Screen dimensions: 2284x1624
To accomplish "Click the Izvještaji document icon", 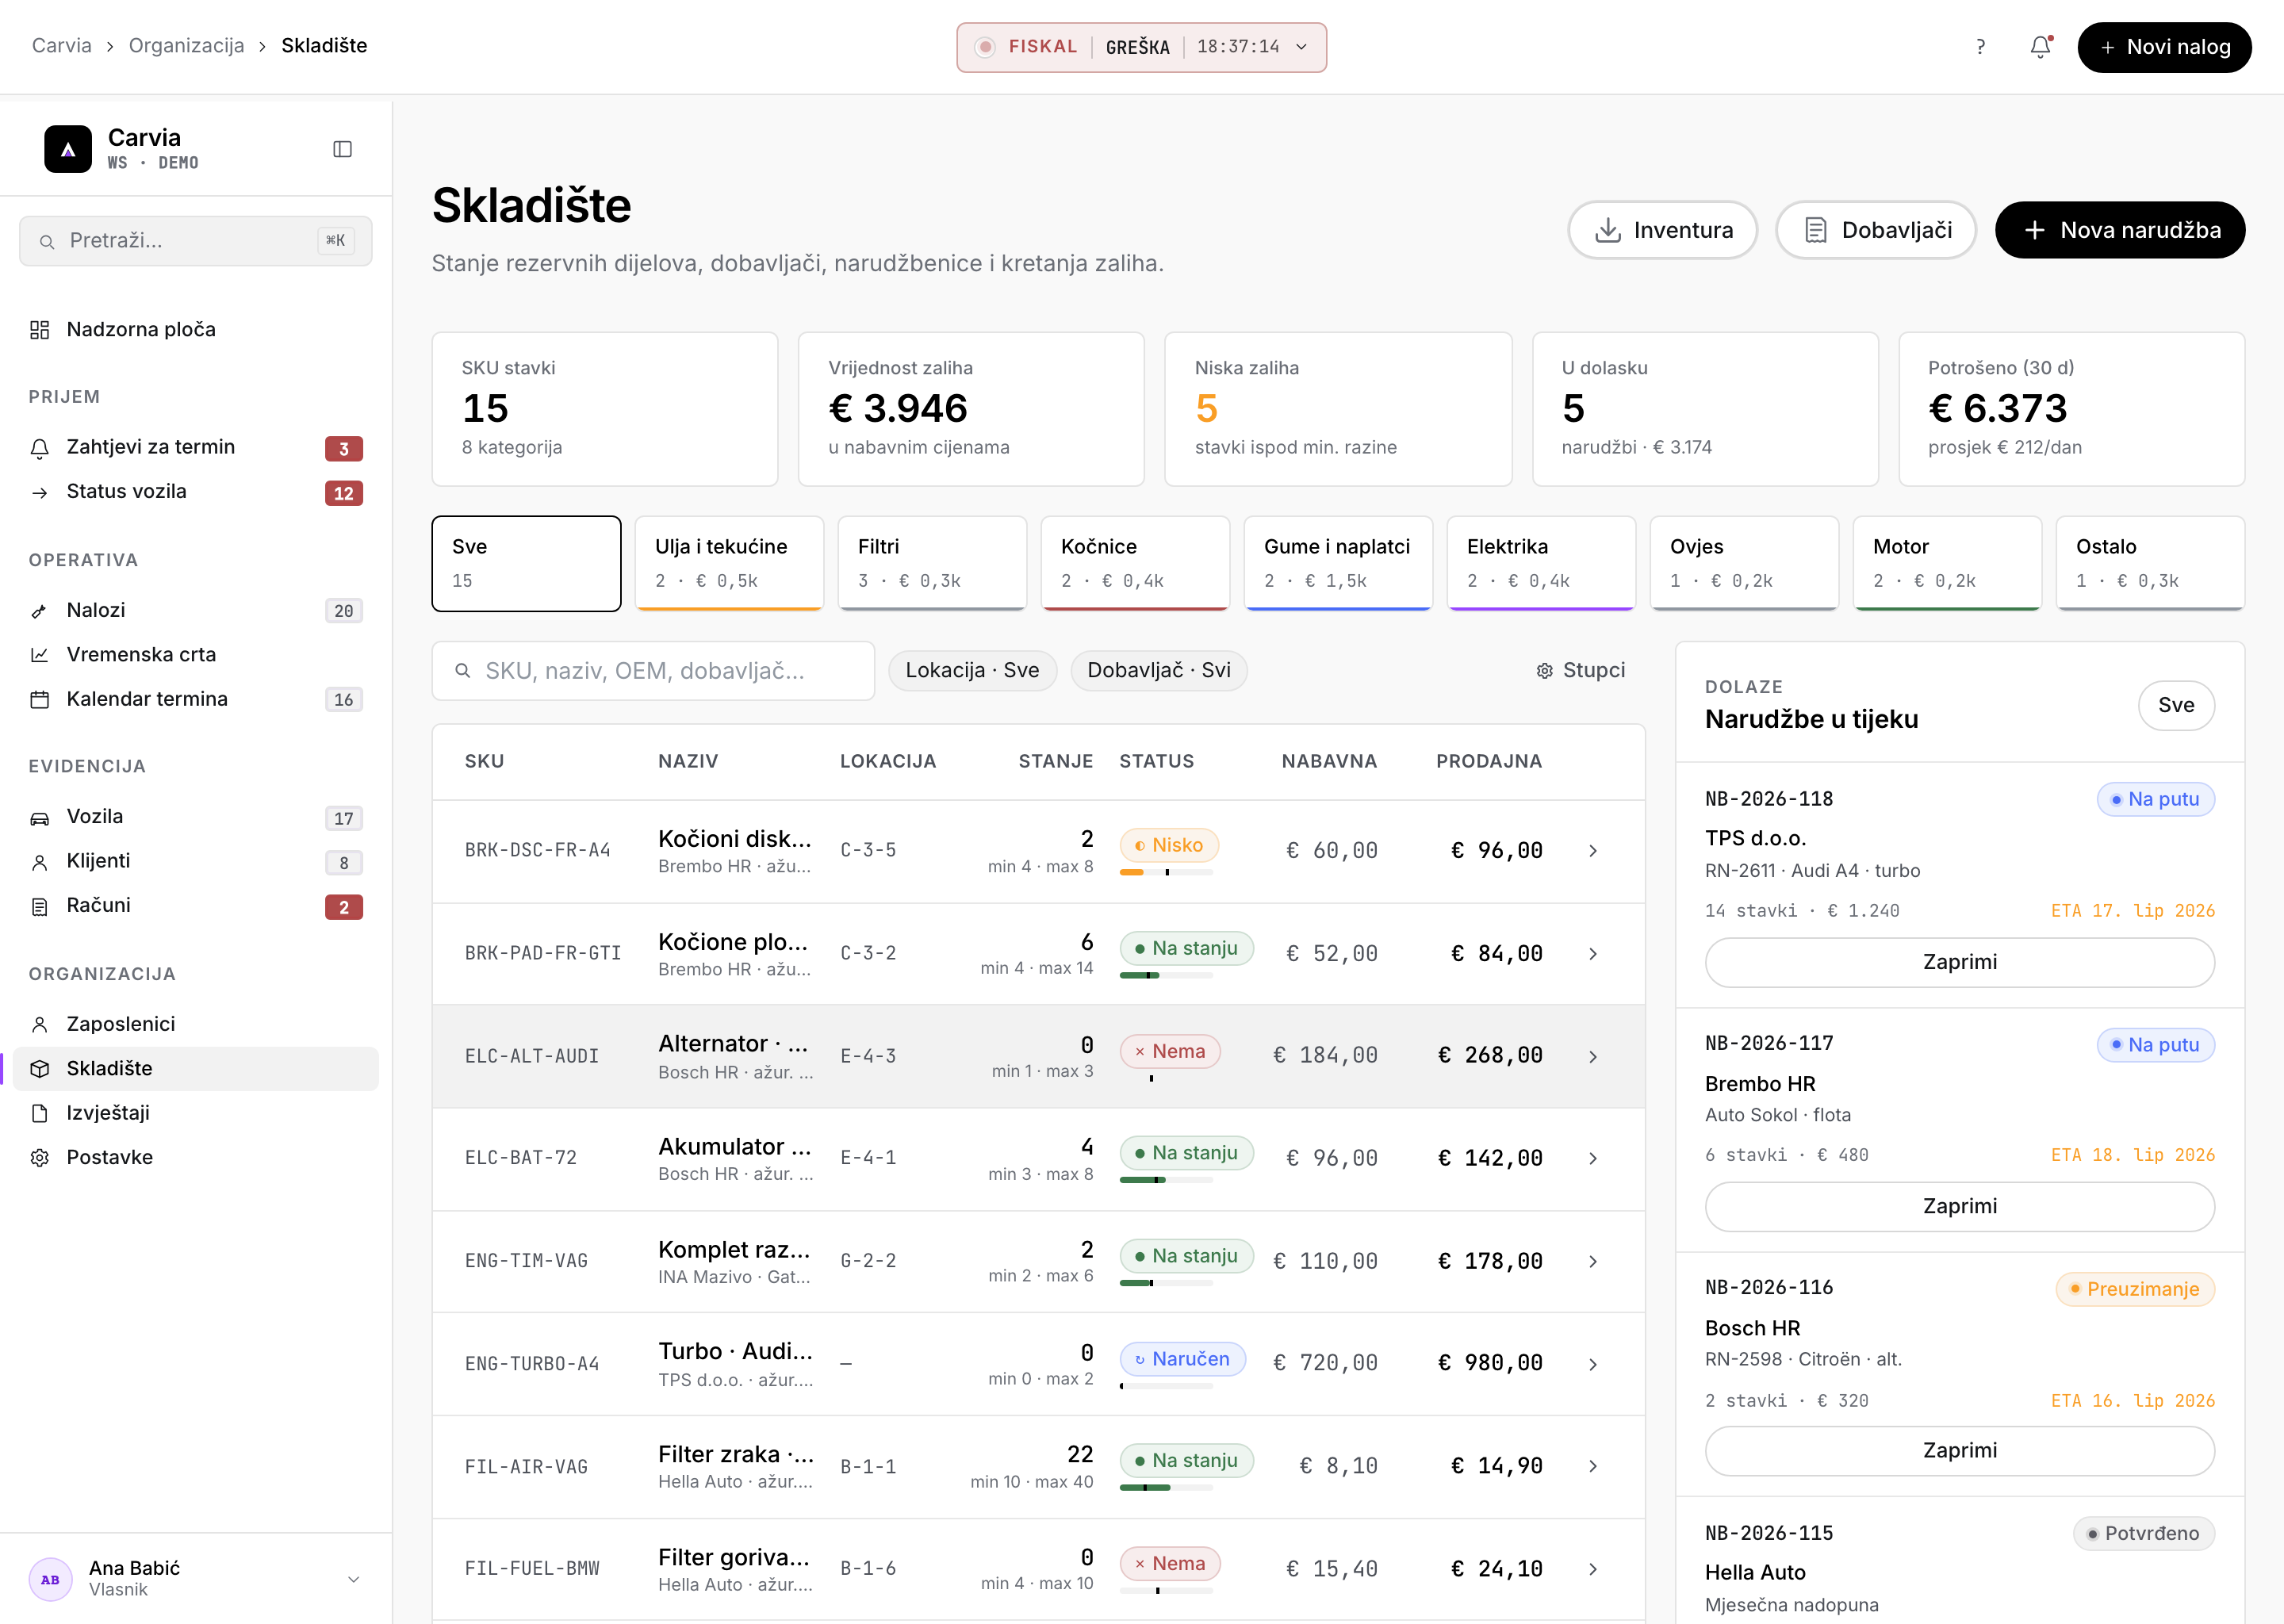I will 40,1113.
